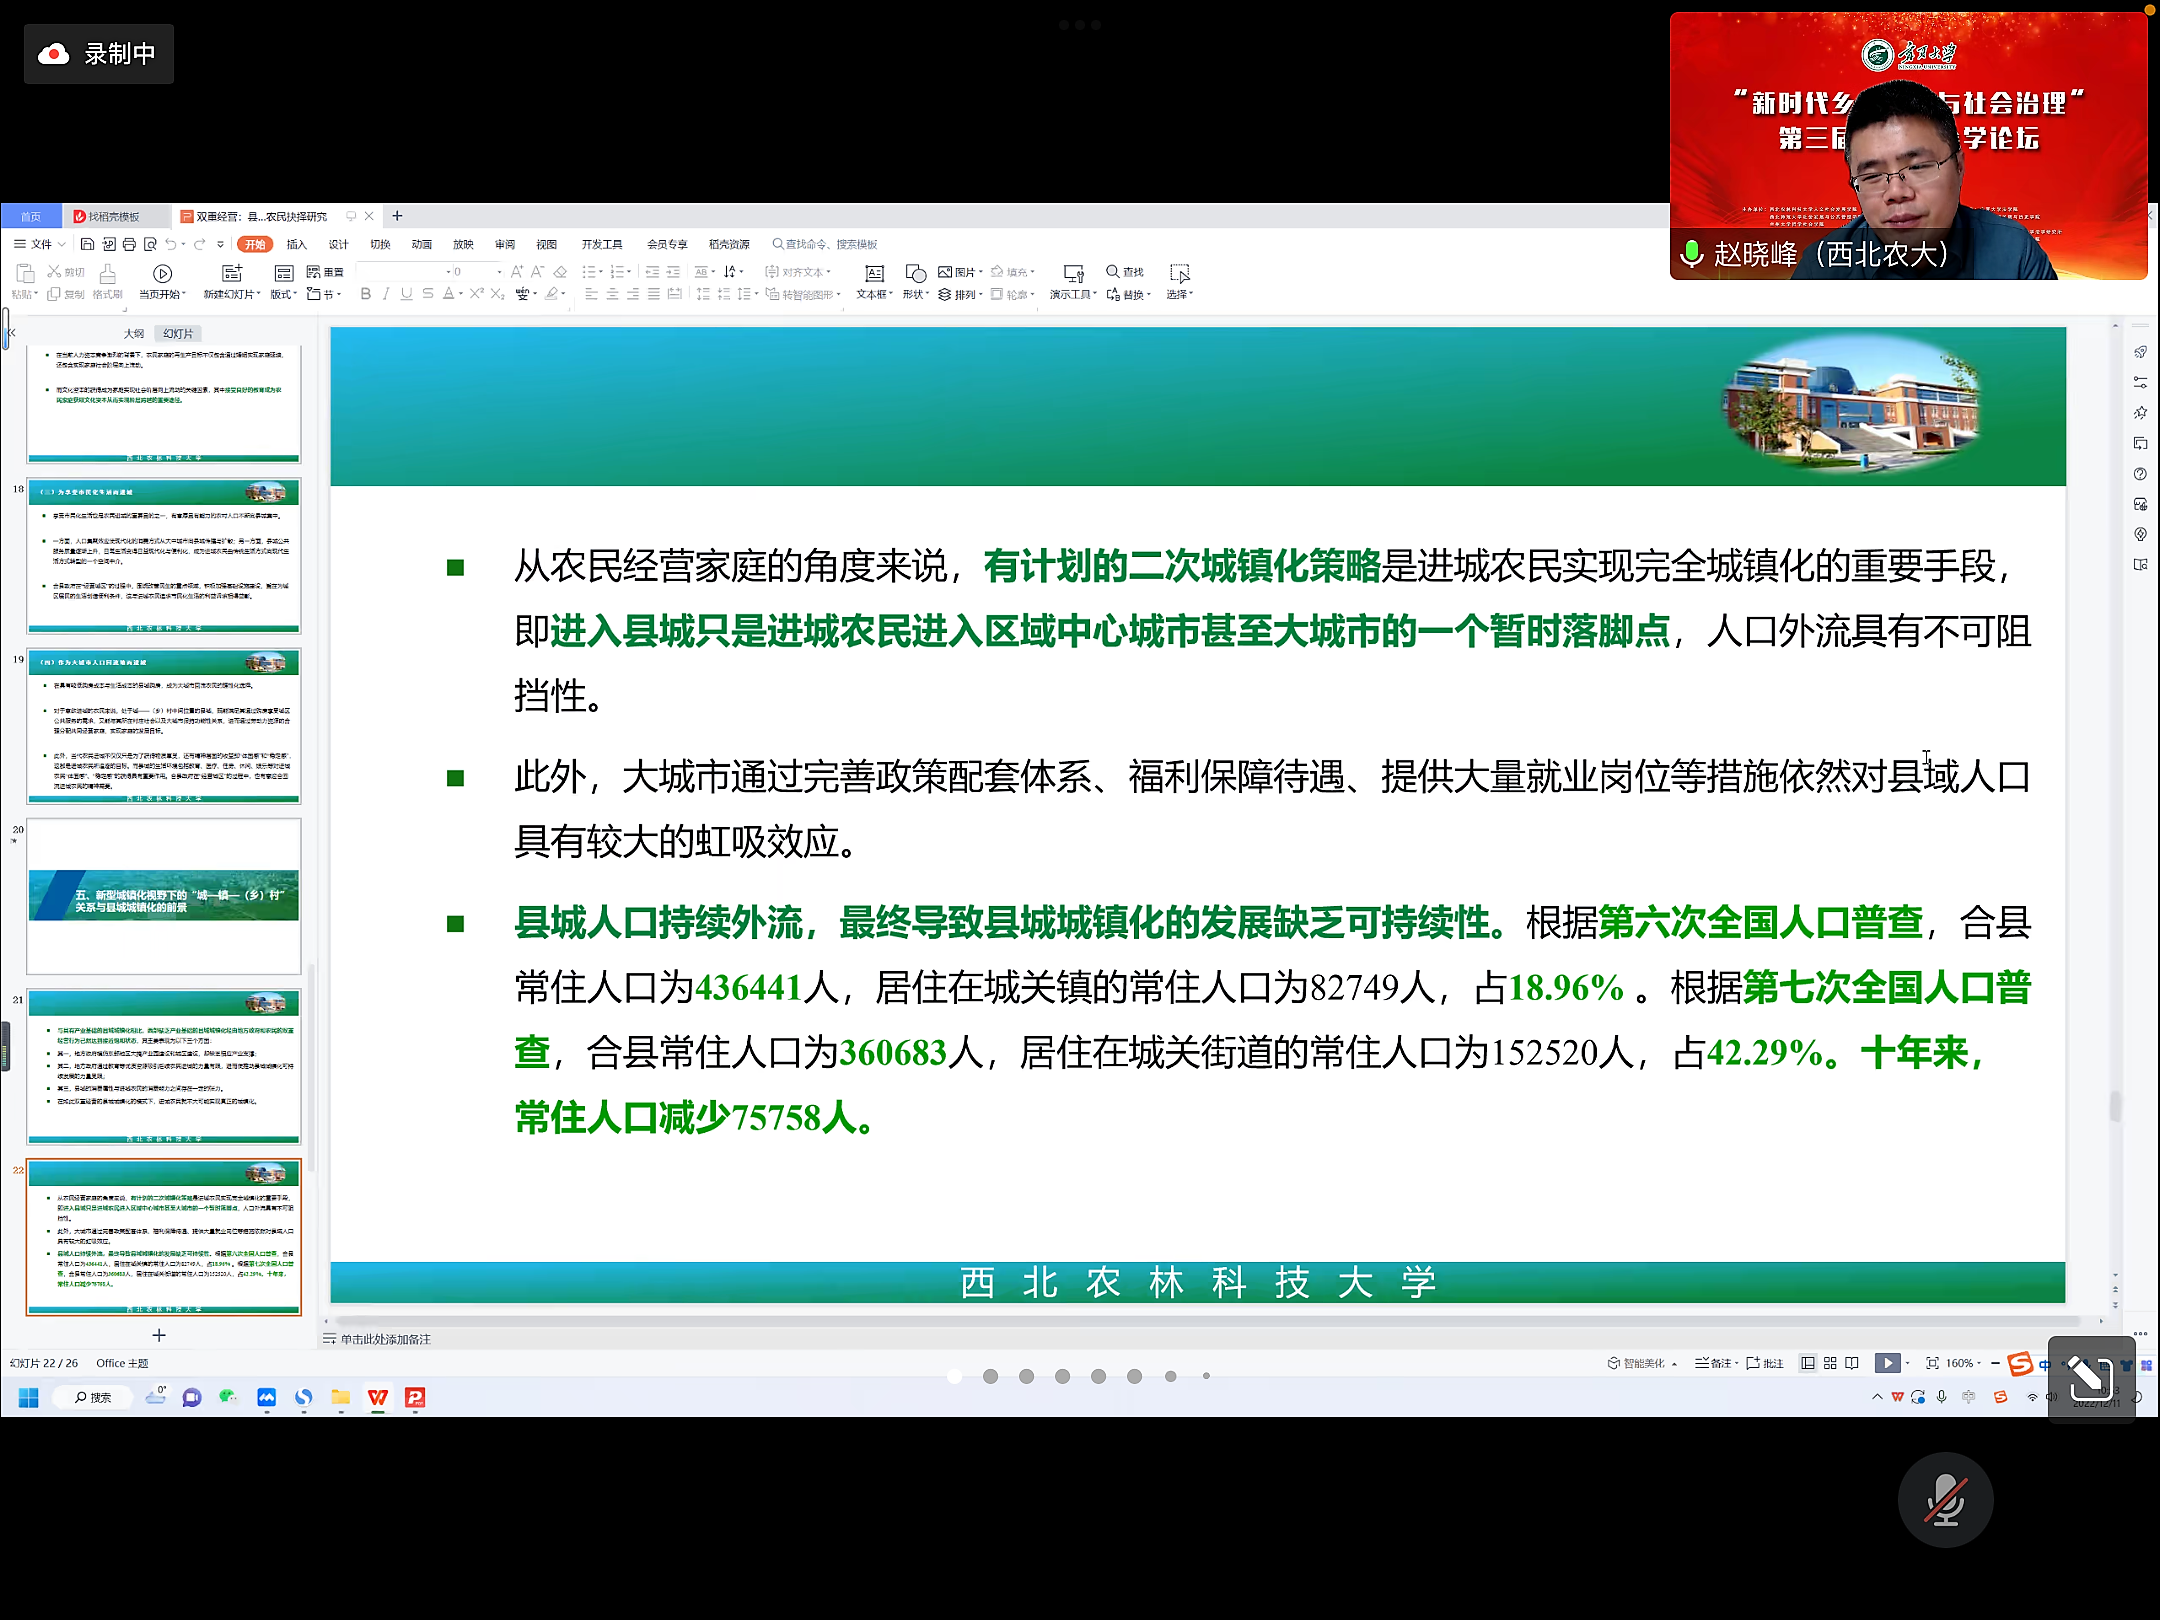This screenshot has height=1620, width=2160.
Task: Open the 版式 layout dropdown
Action: (x=283, y=294)
